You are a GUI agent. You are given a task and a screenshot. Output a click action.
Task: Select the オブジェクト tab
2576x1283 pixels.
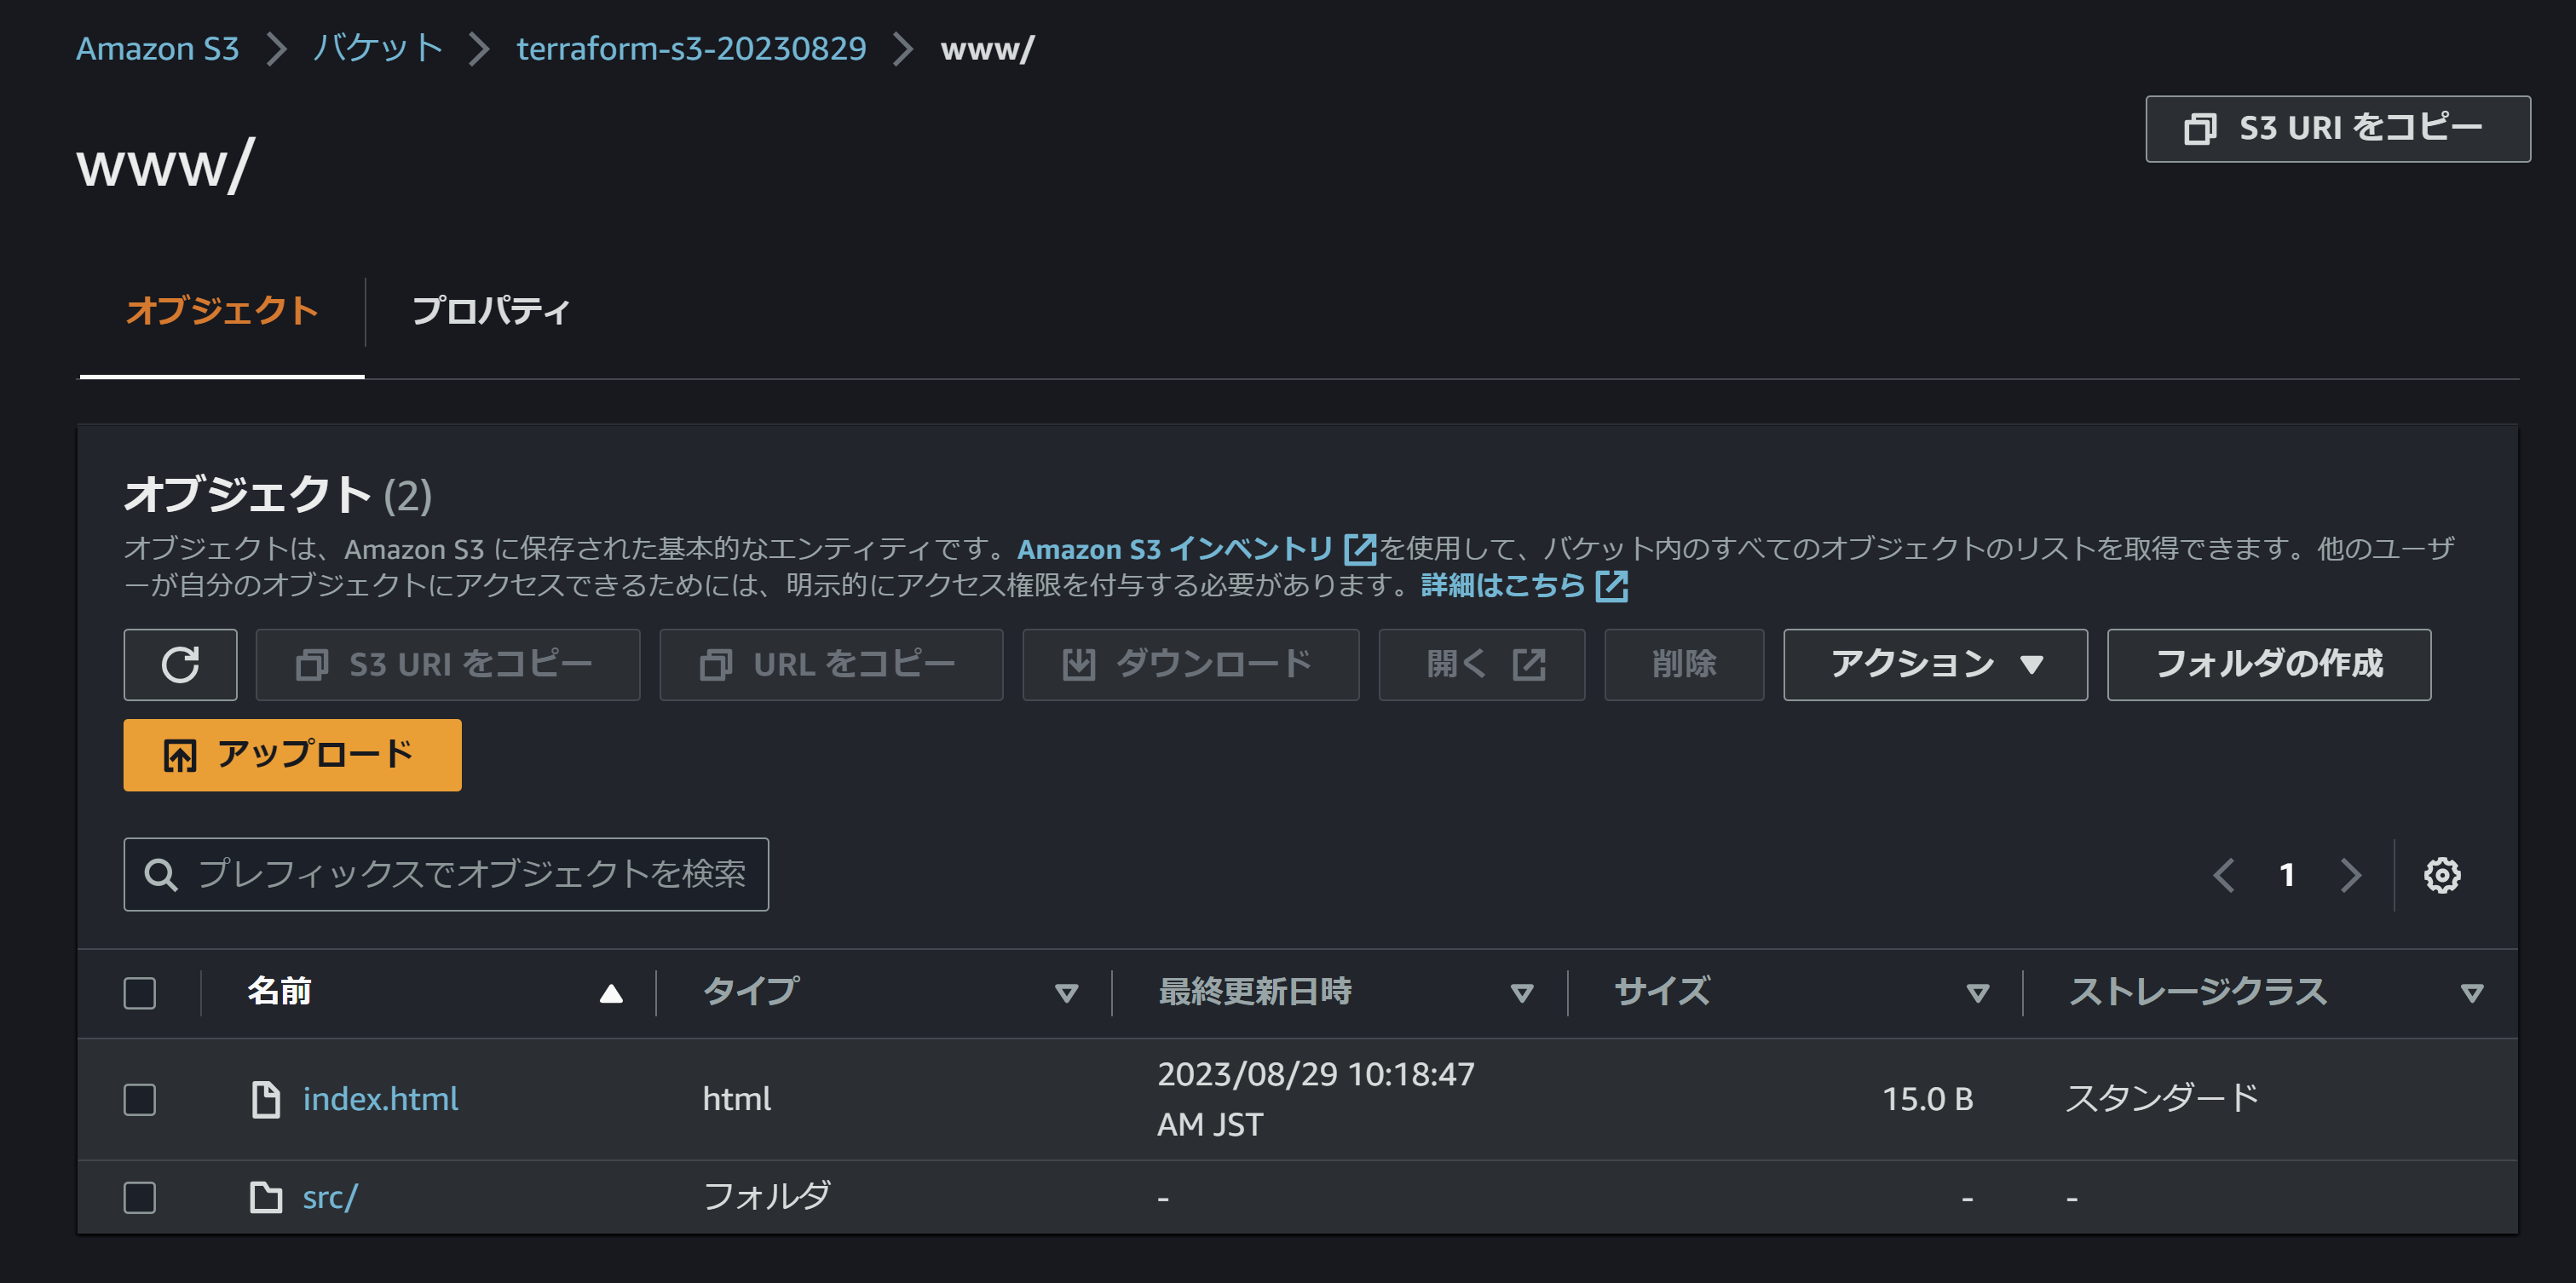tap(222, 311)
